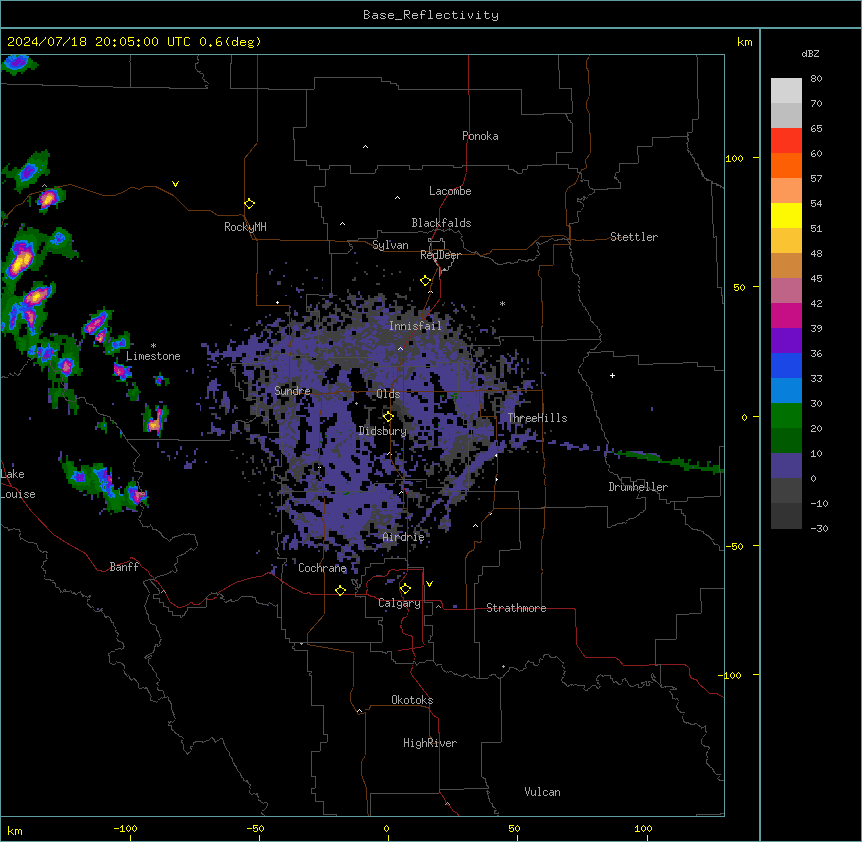Click the Banff label
862x842 pixels.
[124, 567]
